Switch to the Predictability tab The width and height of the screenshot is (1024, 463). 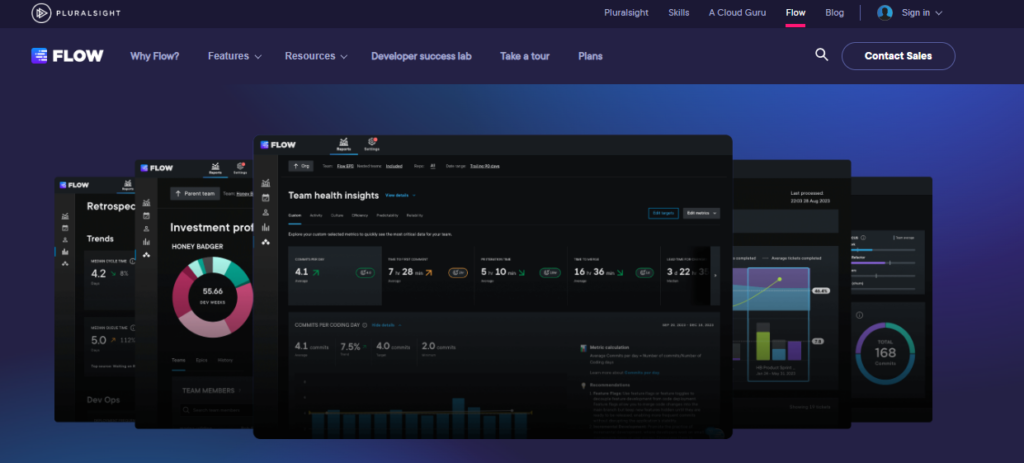pyautogui.click(x=387, y=216)
